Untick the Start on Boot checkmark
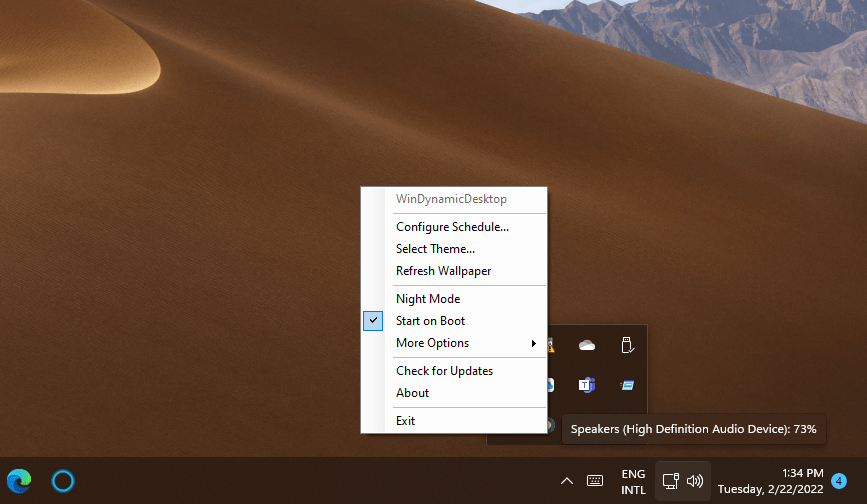867x504 pixels. click(x=373, y=321)
